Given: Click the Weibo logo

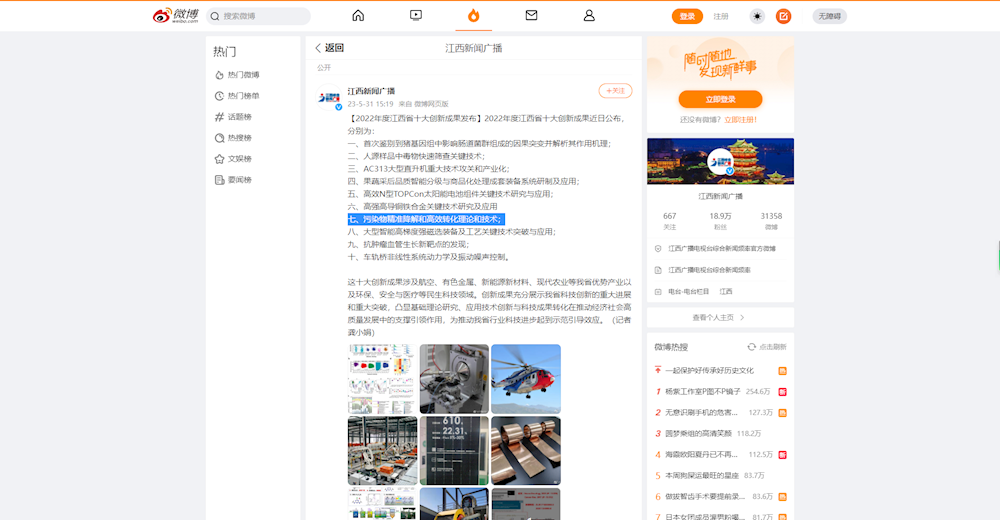Looking at the screenshot, I should (x=176, y=16).
